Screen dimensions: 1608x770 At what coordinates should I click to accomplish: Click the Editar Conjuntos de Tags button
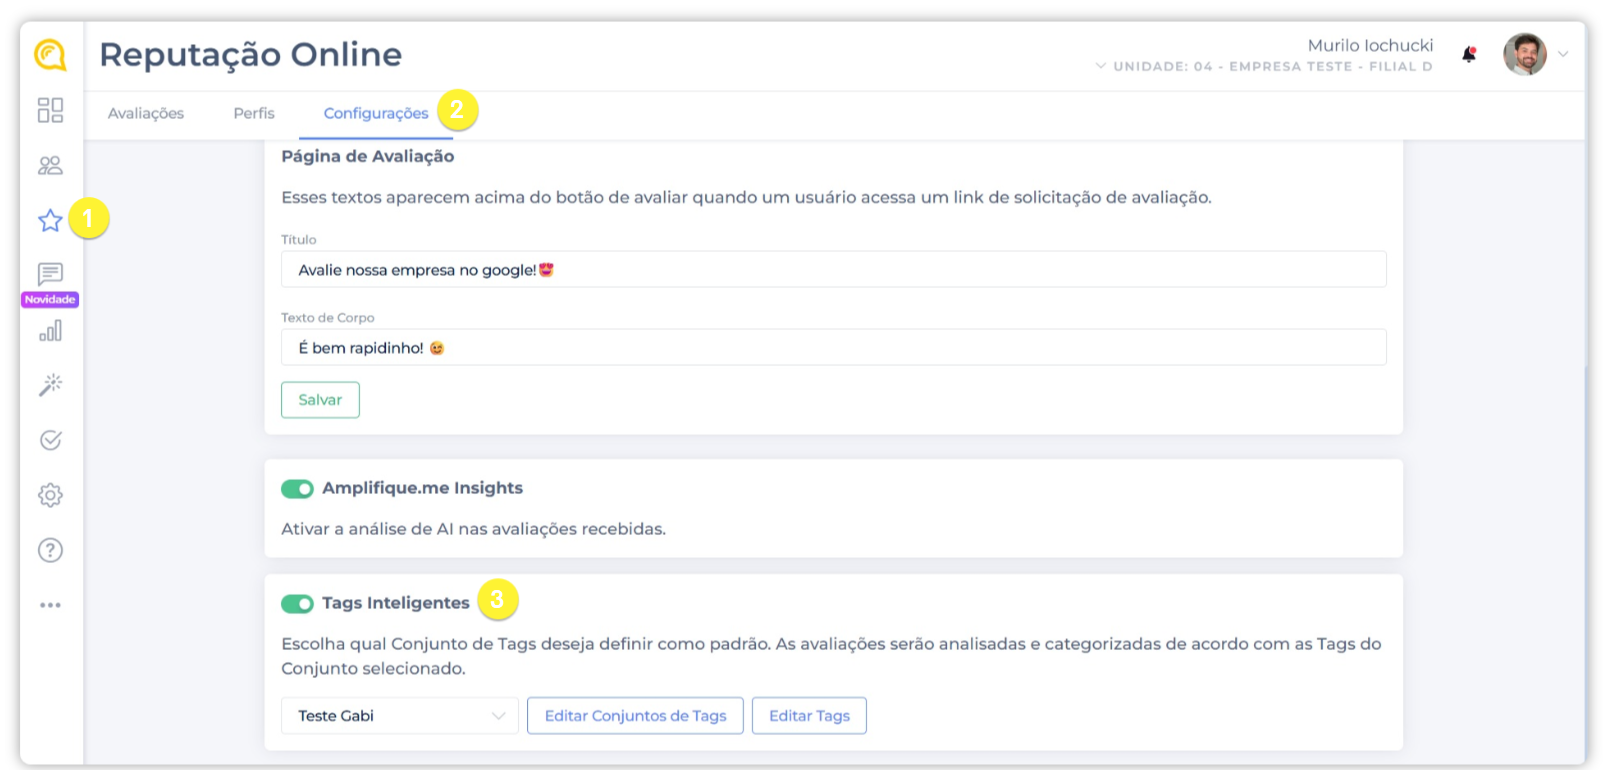pos(635,716)
